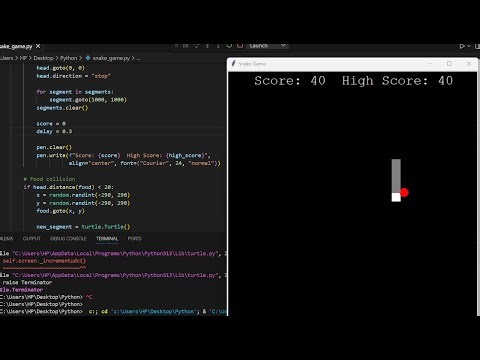Click the 'if head.distance(food) < 20:' line
Image resolution: width=480 pixels, height=360 pixels.
point(68,187)
